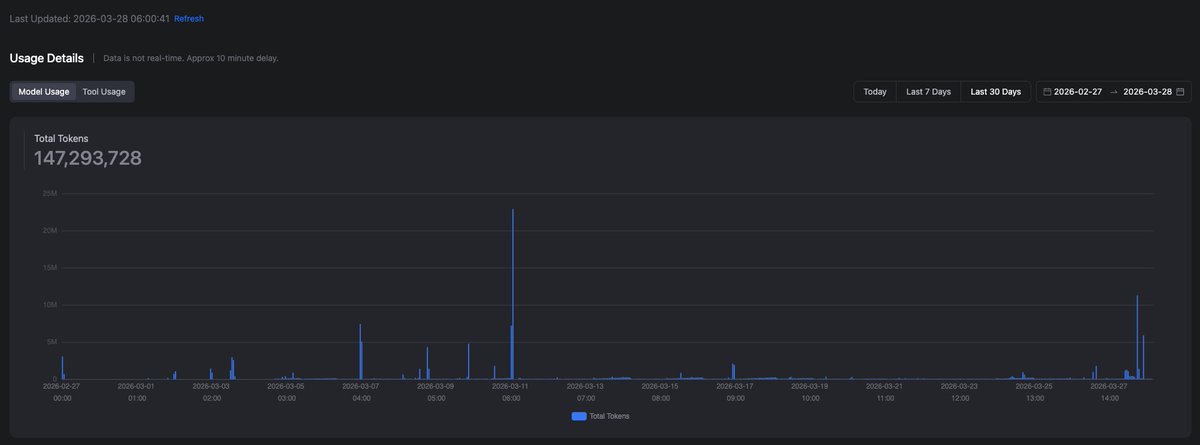Switch to the Model Usage tab

[x=44, y=91]
